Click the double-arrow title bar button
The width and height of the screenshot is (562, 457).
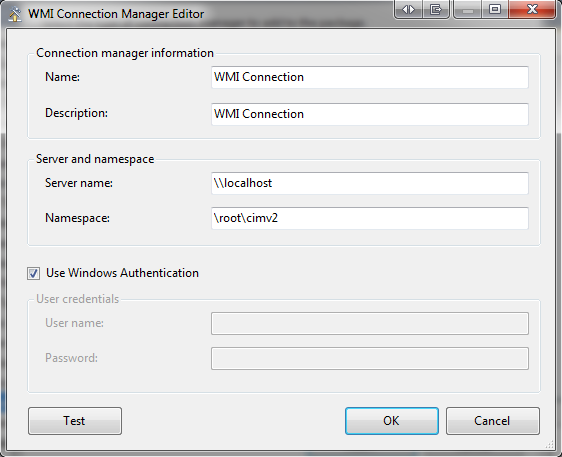click(x=408, y=9)
